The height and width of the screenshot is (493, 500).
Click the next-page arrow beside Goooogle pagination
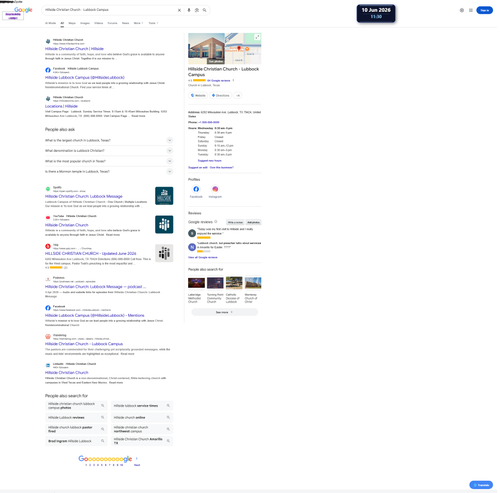137,459
